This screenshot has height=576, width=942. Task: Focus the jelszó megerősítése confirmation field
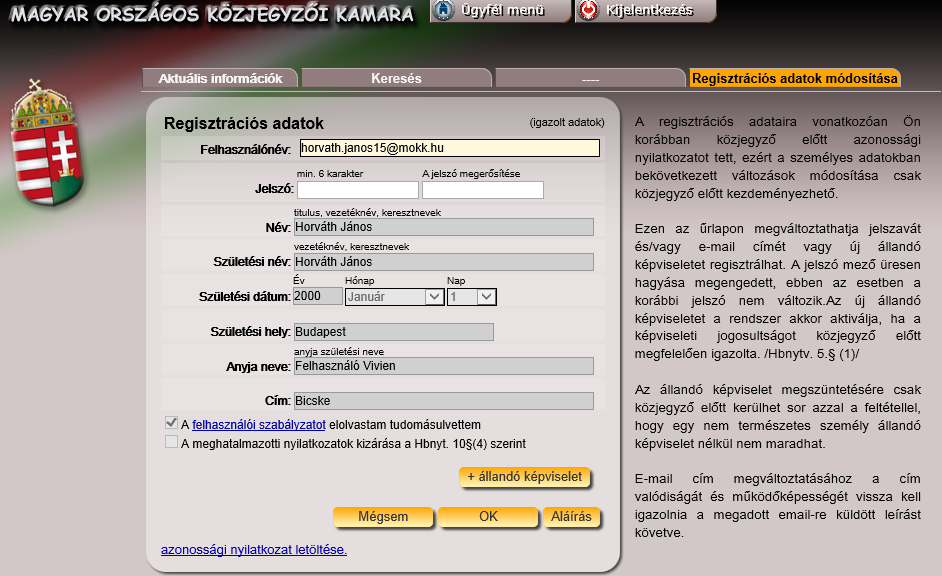[482, 190]
